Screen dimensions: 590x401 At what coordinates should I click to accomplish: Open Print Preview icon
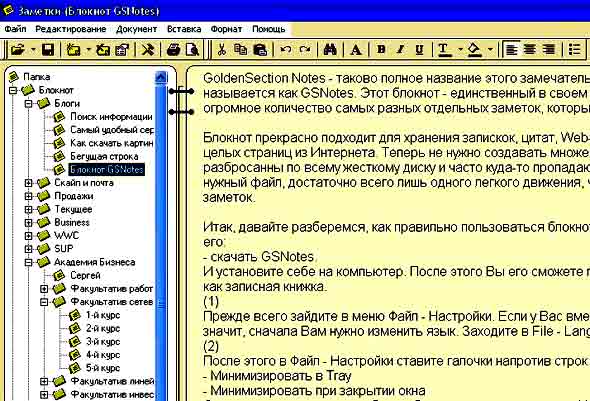(192, 50)
